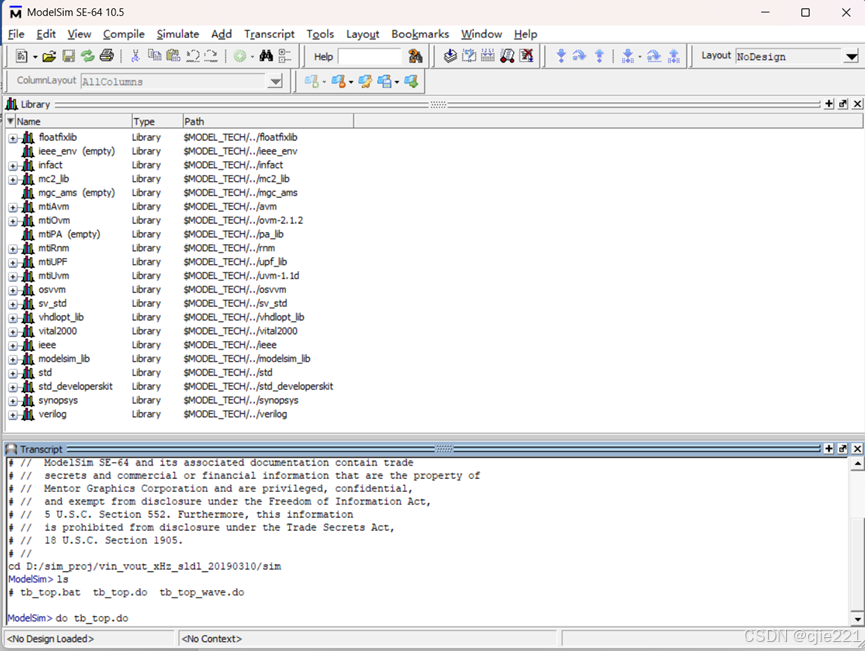Click the Path column header
Viewport: 865px width, 651px height.
268,121
